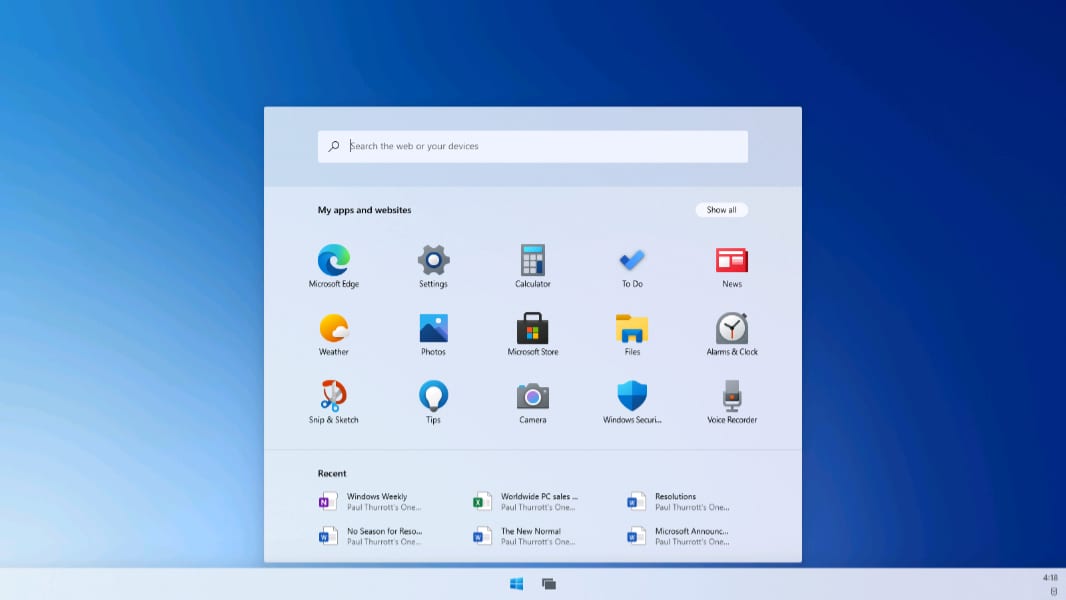This screenshot has height=600, width=1066.
Task: Launch Alarms & Clock app
Action: (x=731, y=329)
